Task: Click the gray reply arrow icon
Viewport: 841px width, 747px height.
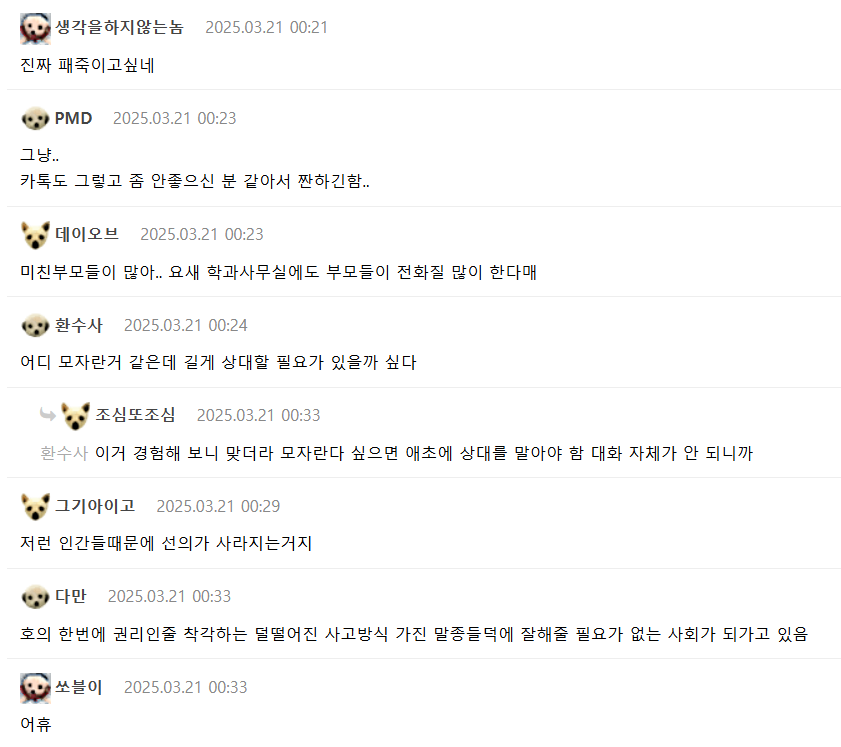Action: (47, 414)
